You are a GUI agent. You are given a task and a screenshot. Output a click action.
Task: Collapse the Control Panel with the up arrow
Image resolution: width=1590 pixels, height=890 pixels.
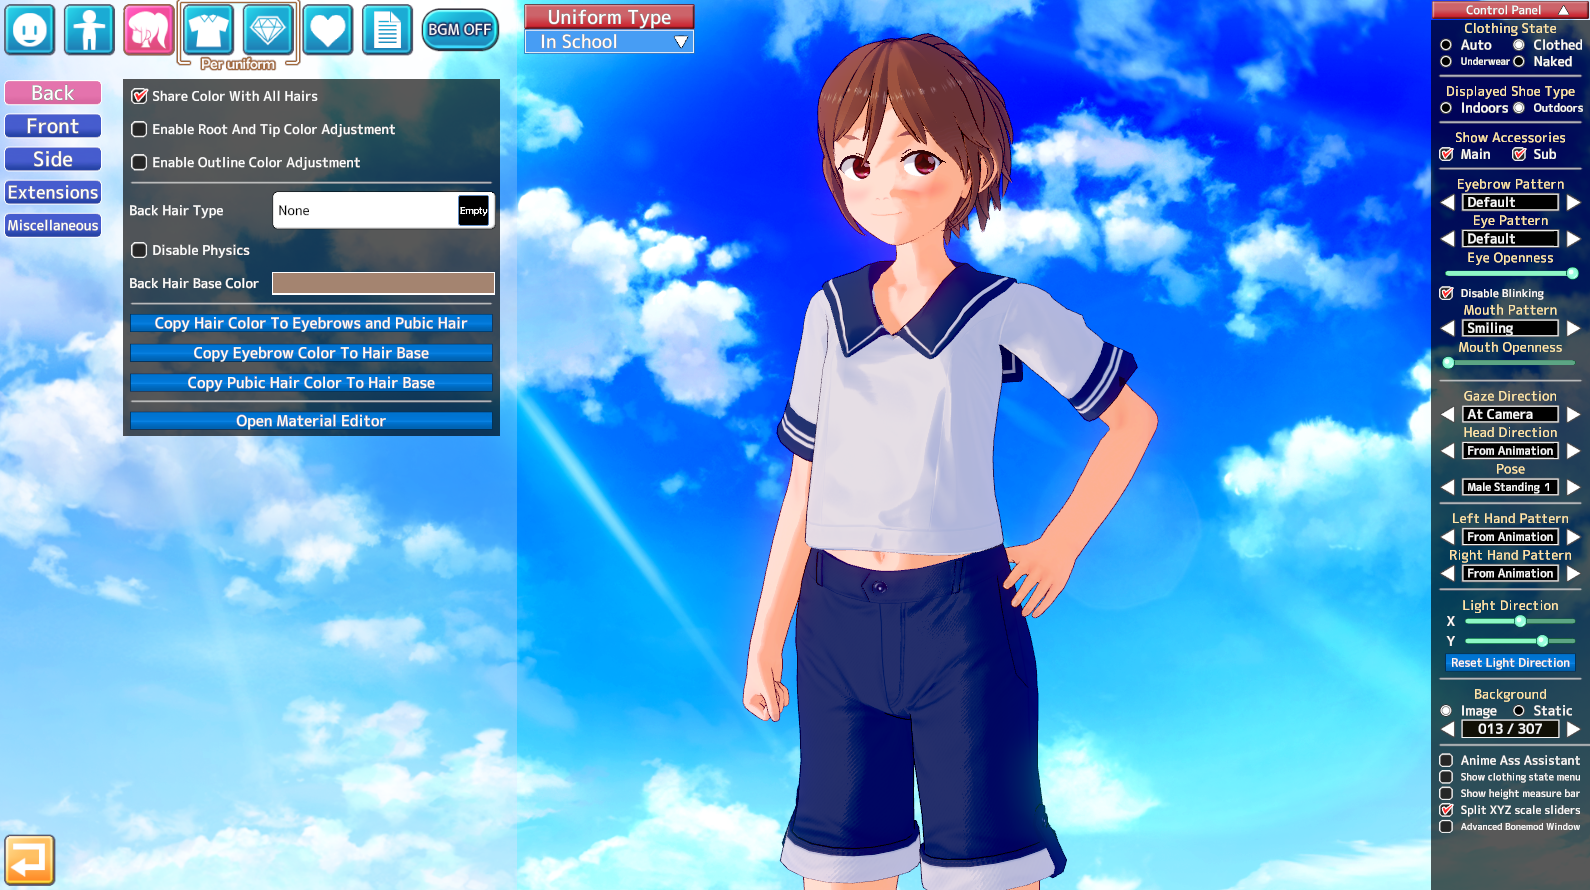[x=1564, y=10]
